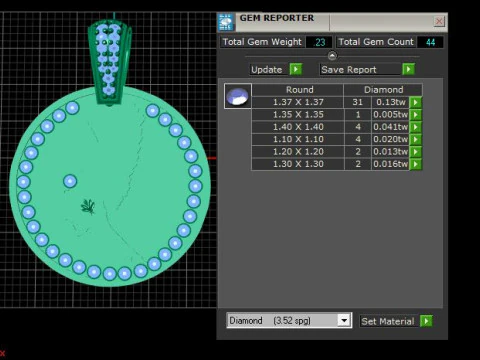
Task: Select the 1.35 X 1.35 size cell
Action: click(298, 115)
